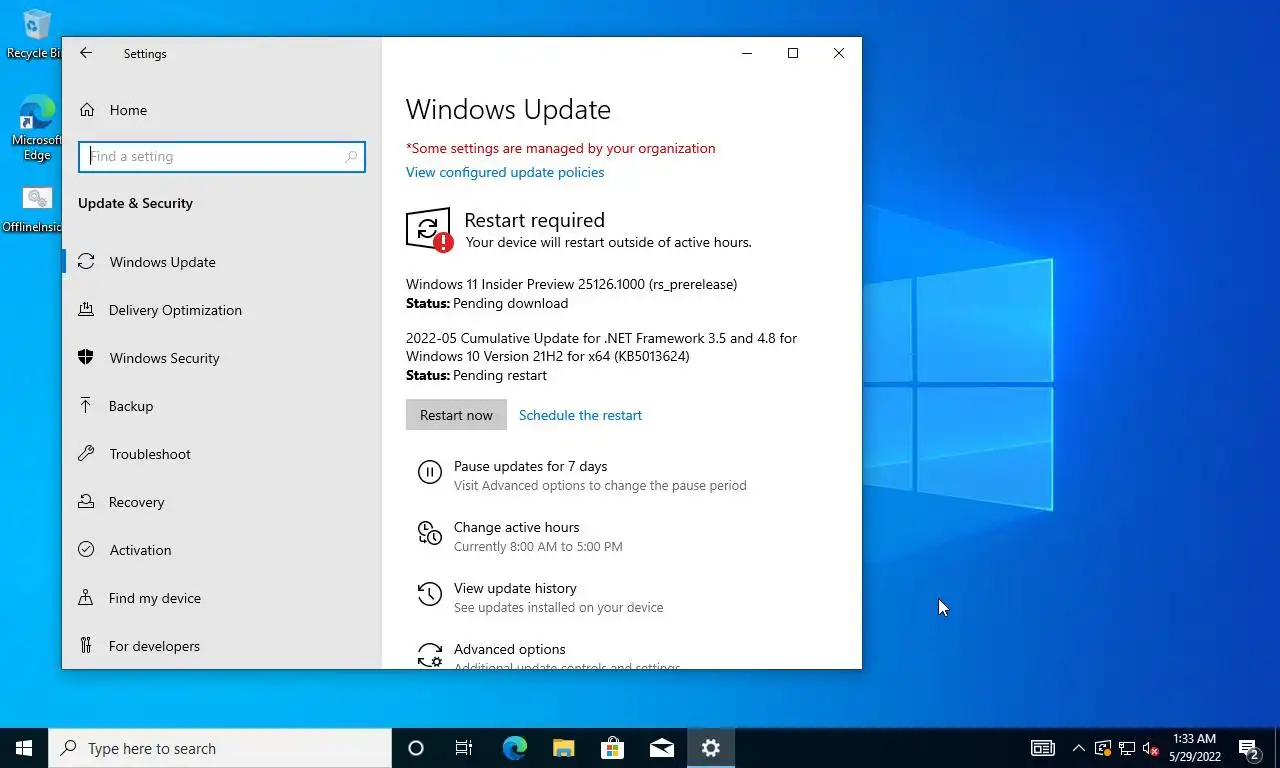
Task: Click the Delivery Optimization icon
Action: pyautogui.click(x=87, y=310)
